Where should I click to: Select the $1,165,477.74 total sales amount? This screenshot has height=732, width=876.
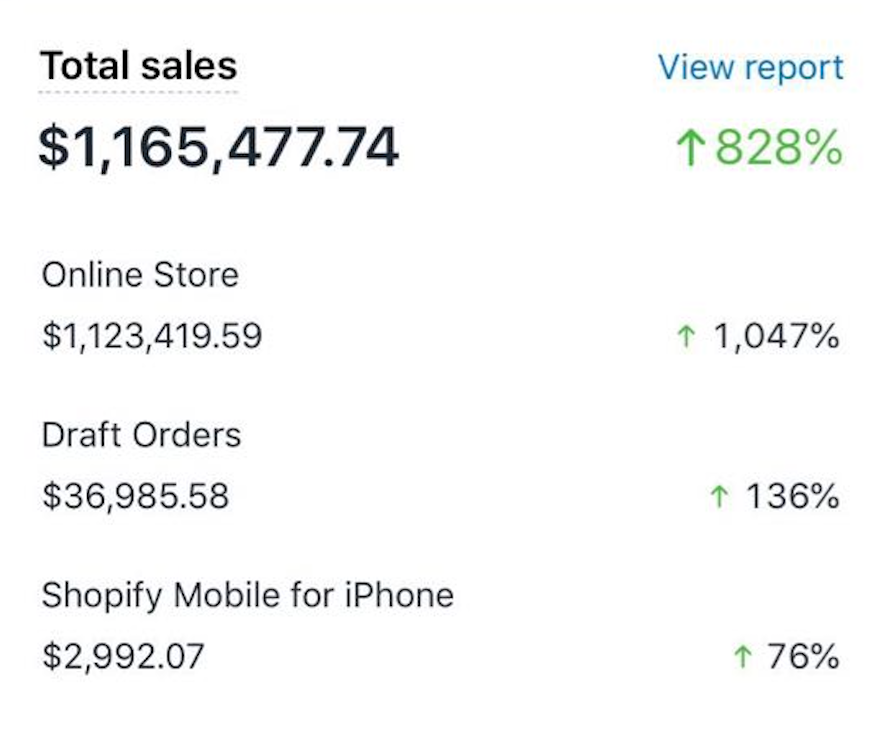(218, 147)
